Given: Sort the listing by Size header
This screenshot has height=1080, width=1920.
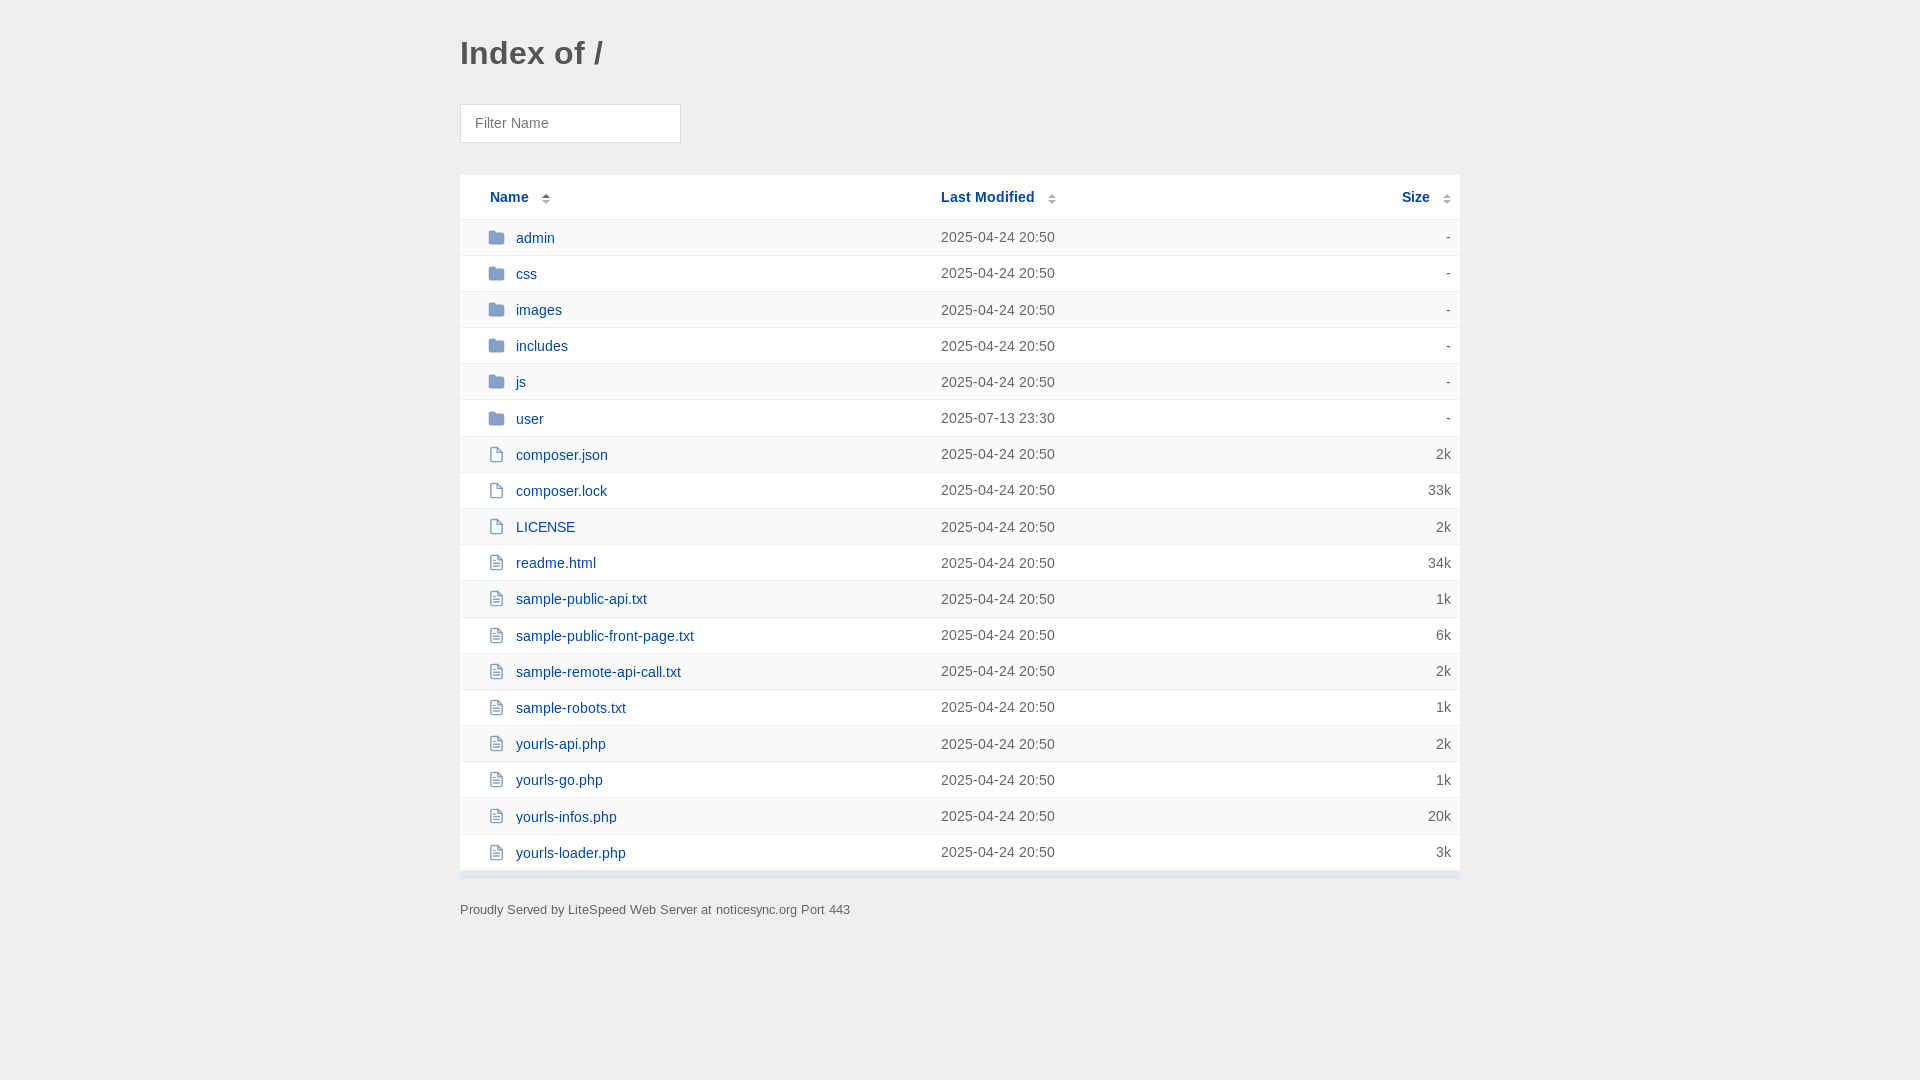Looking at the screenshot, I should pos(1415,197).
